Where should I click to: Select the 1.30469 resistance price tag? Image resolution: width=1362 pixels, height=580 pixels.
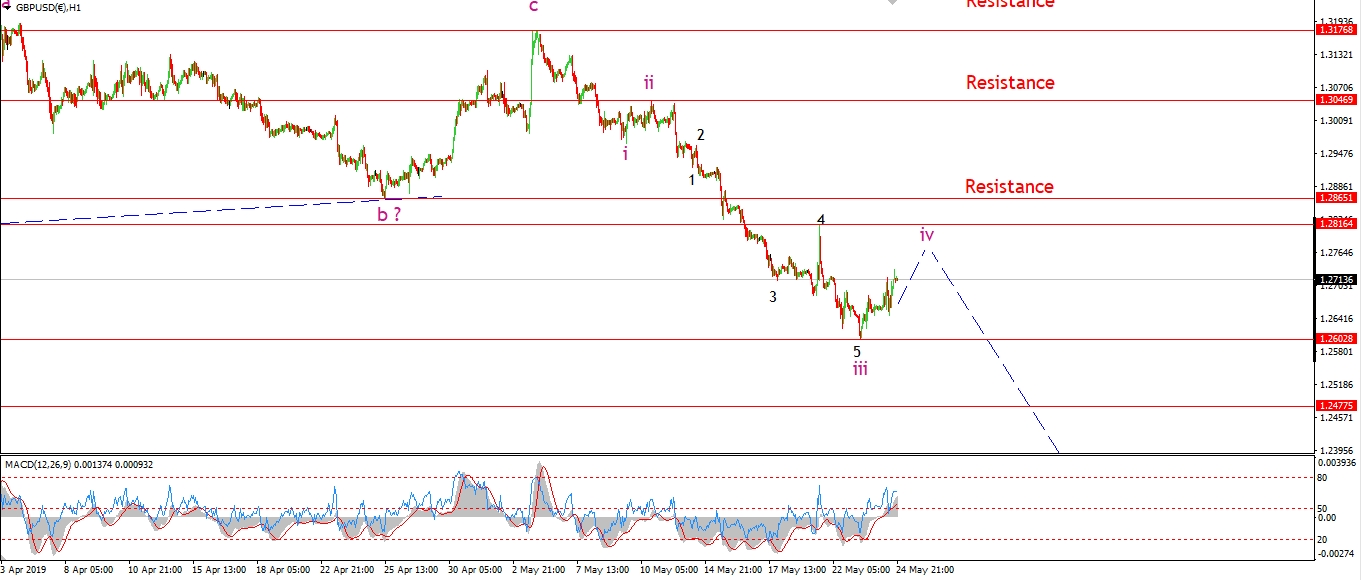click(1337, 100)
